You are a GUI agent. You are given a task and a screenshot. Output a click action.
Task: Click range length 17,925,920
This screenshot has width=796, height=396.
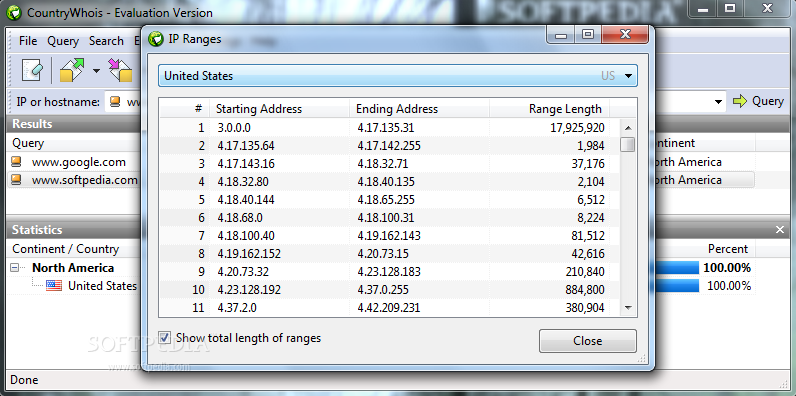577,128
